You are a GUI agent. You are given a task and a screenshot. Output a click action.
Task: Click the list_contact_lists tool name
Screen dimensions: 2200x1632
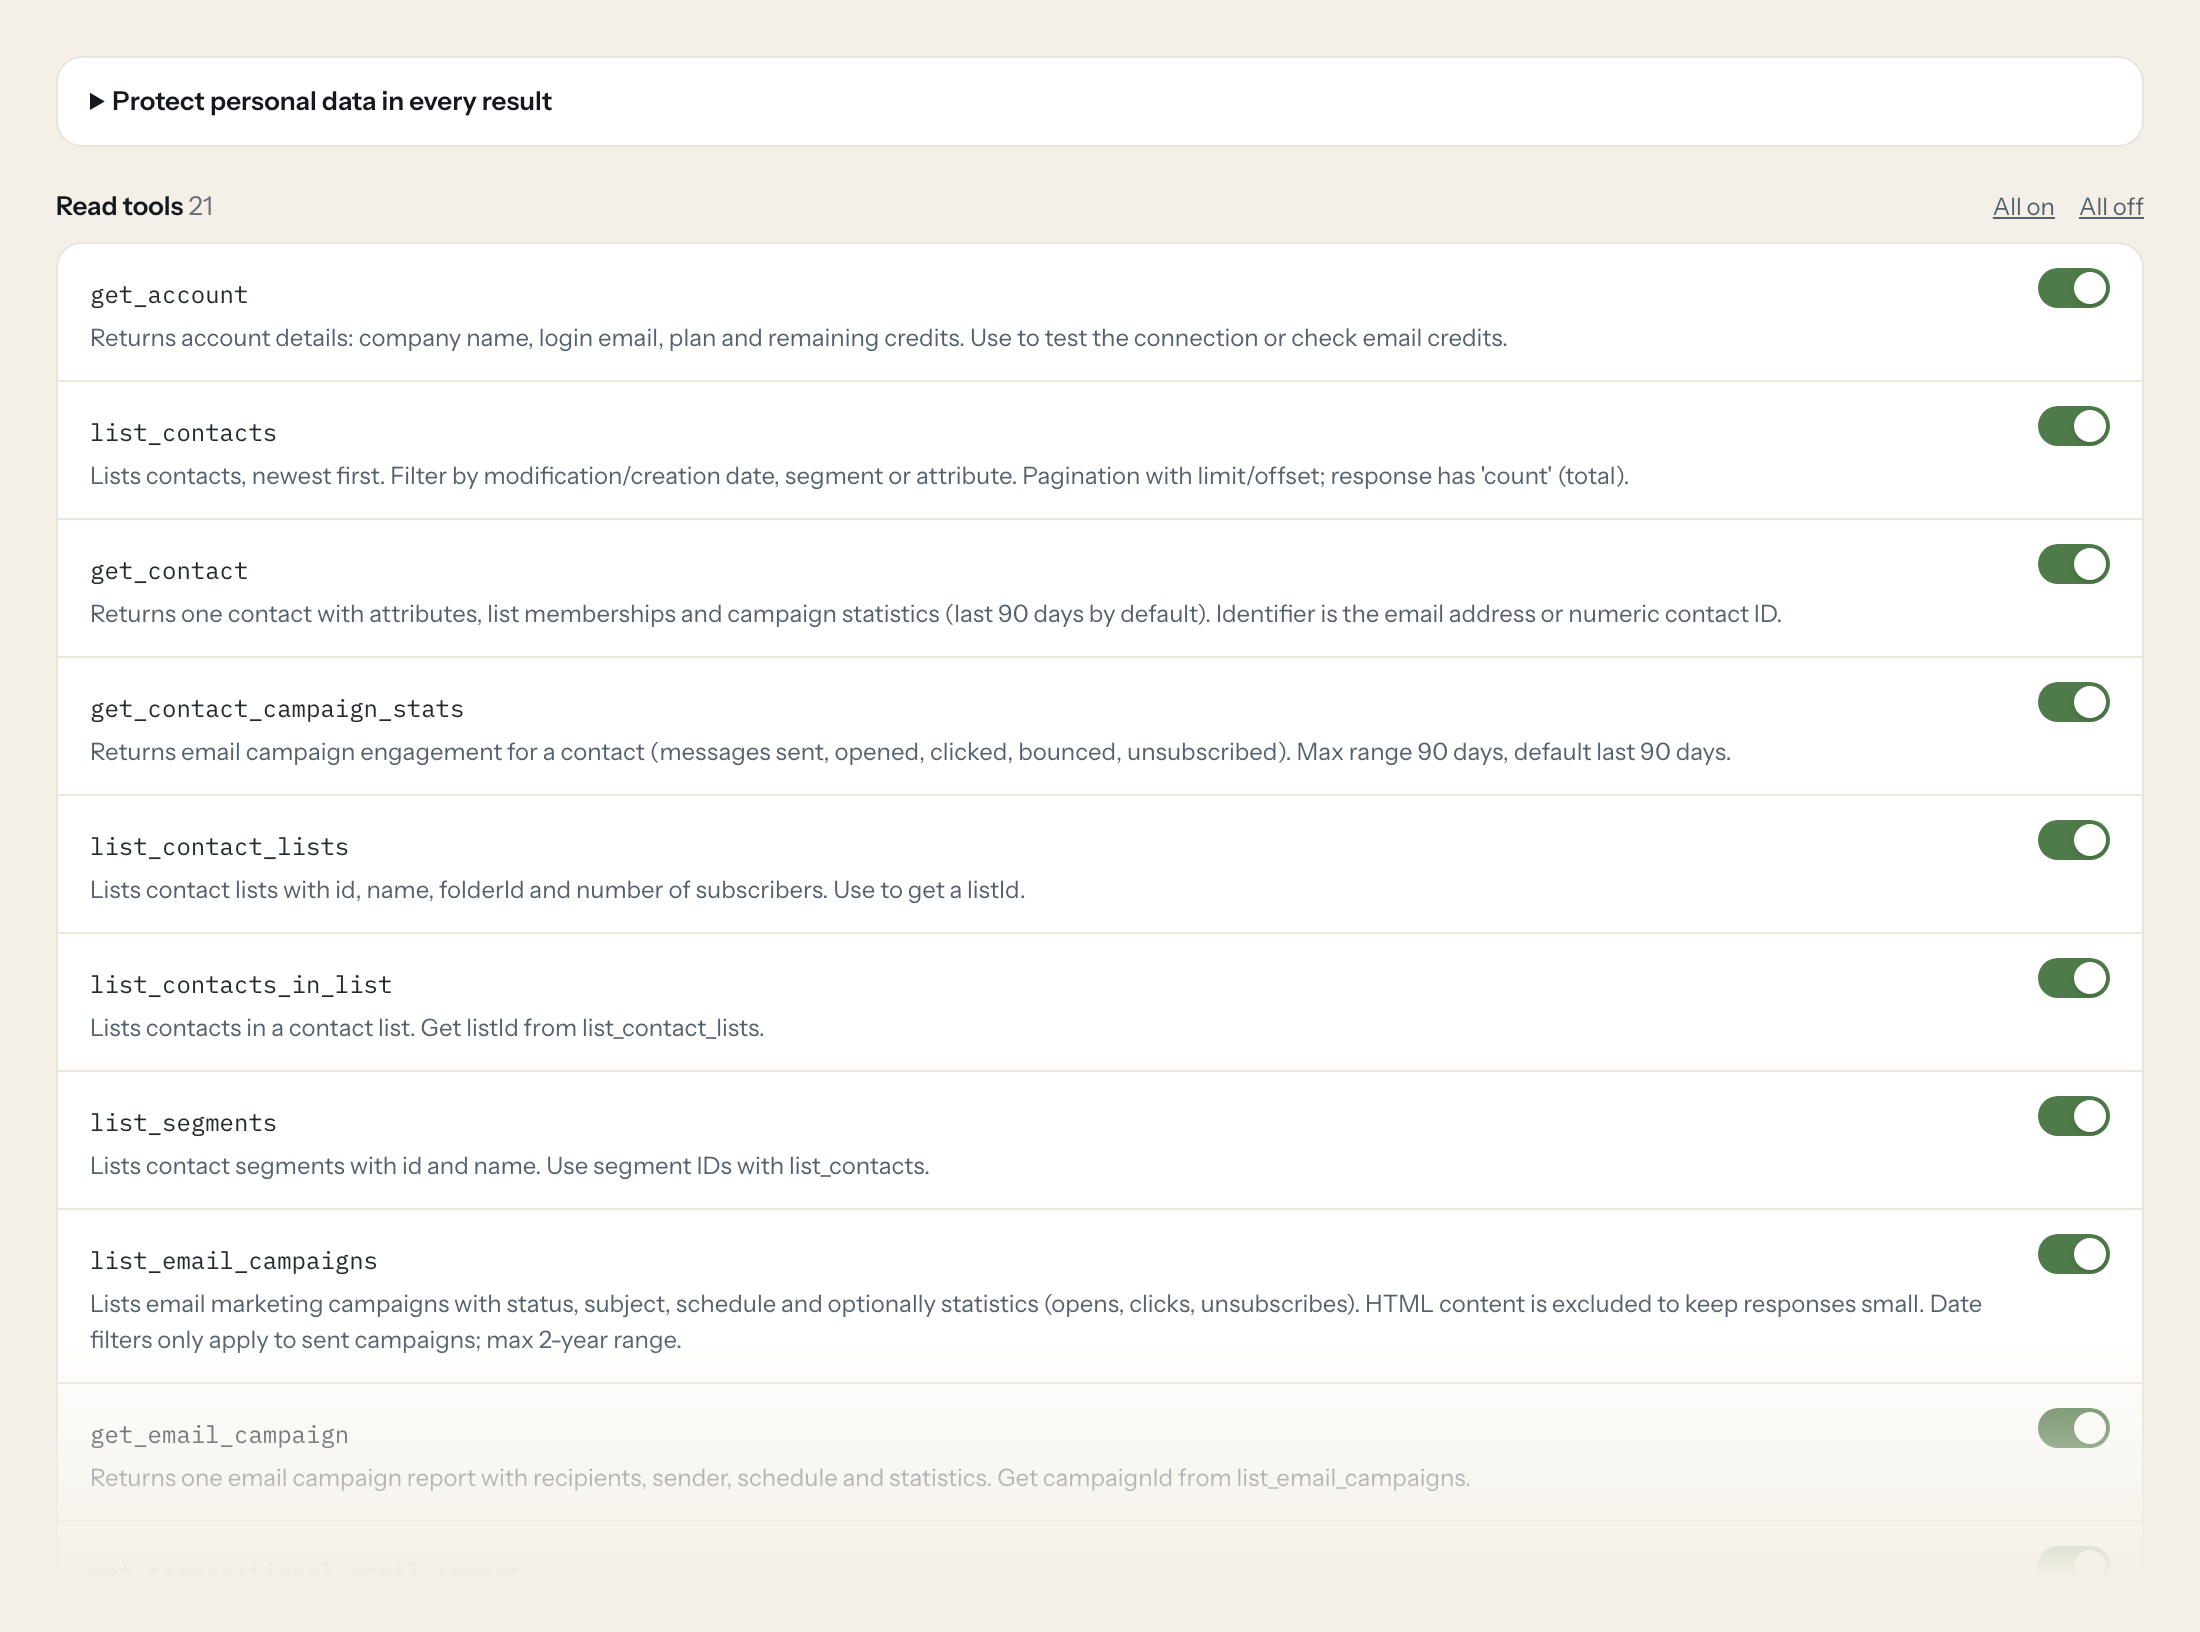pyautogui.click(x=219, y=847)
